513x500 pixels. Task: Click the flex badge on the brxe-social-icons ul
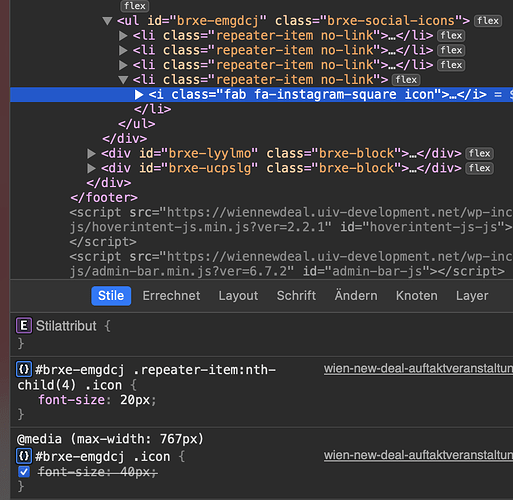coord(488,21)
